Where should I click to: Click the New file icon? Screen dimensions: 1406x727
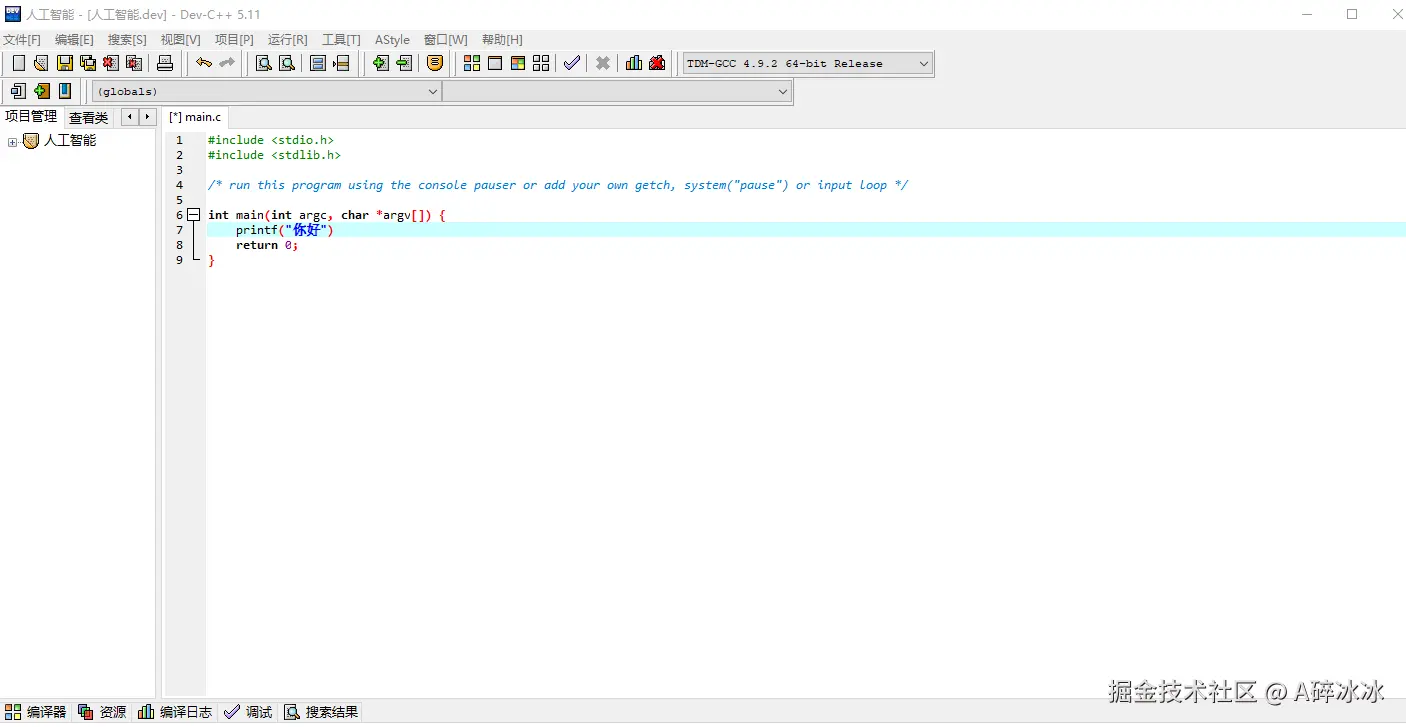[x=18, y=63]
